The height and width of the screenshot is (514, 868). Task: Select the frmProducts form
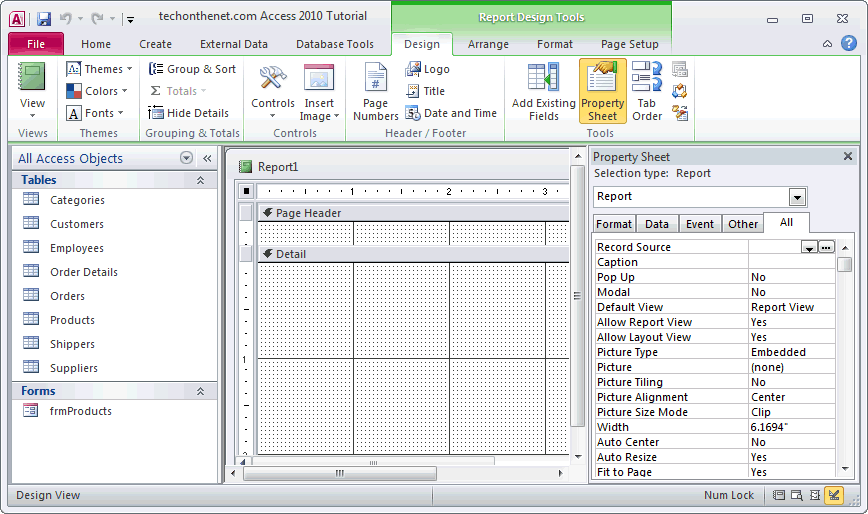pos(115,411)
